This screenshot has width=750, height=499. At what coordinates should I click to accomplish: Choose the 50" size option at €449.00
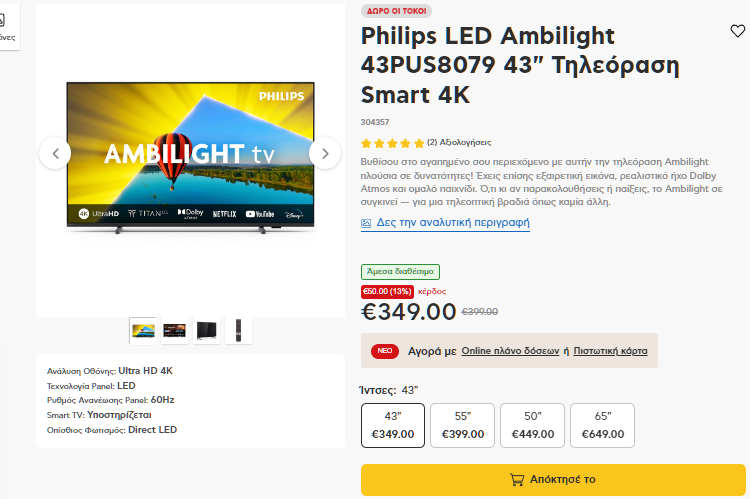point(532,425)
